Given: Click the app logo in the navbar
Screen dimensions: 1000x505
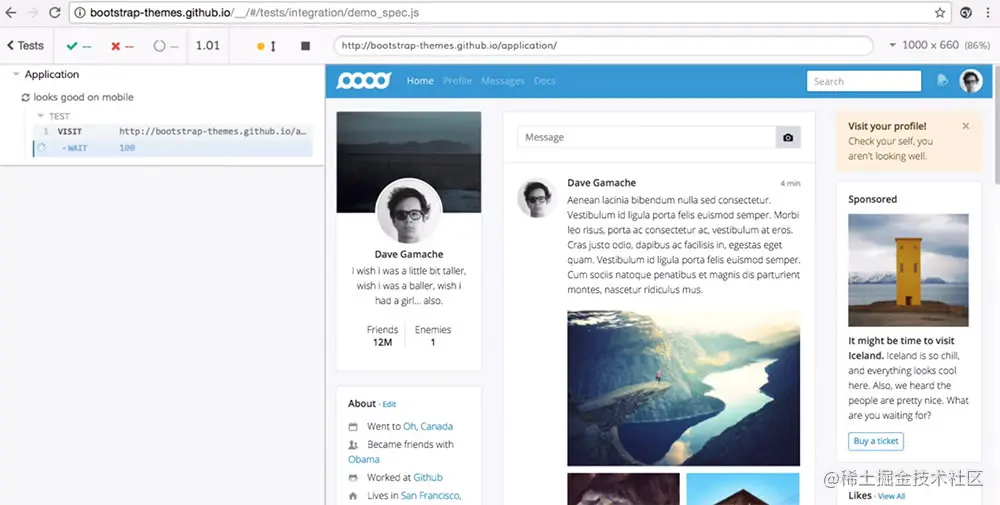Looking at the screenshot, I should click(364, 81).
